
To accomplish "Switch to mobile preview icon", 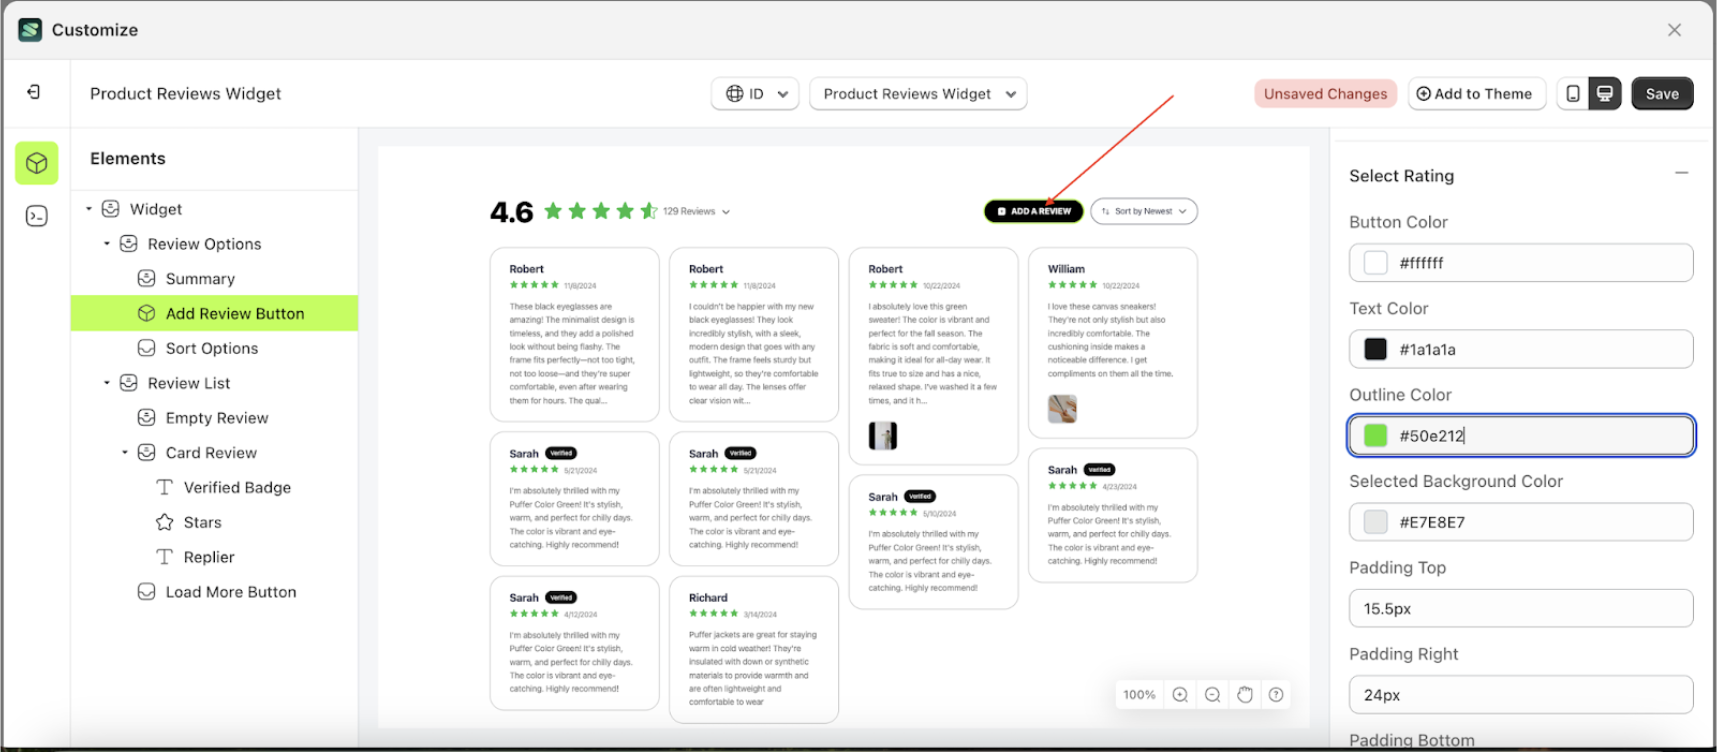I will tap(1573, 94).
